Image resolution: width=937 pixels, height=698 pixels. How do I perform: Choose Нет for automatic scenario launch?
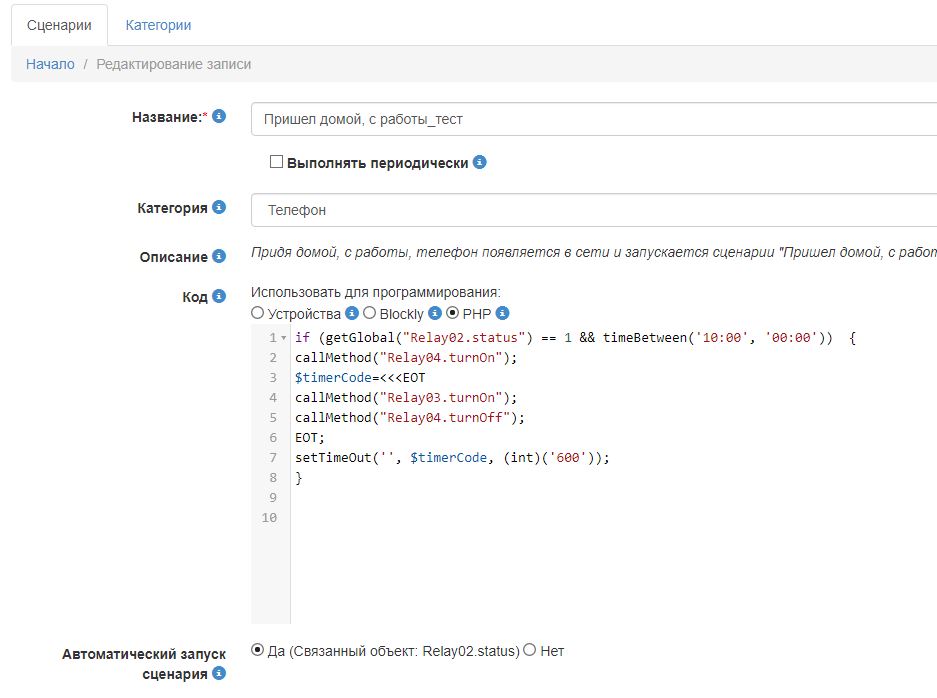530,651
